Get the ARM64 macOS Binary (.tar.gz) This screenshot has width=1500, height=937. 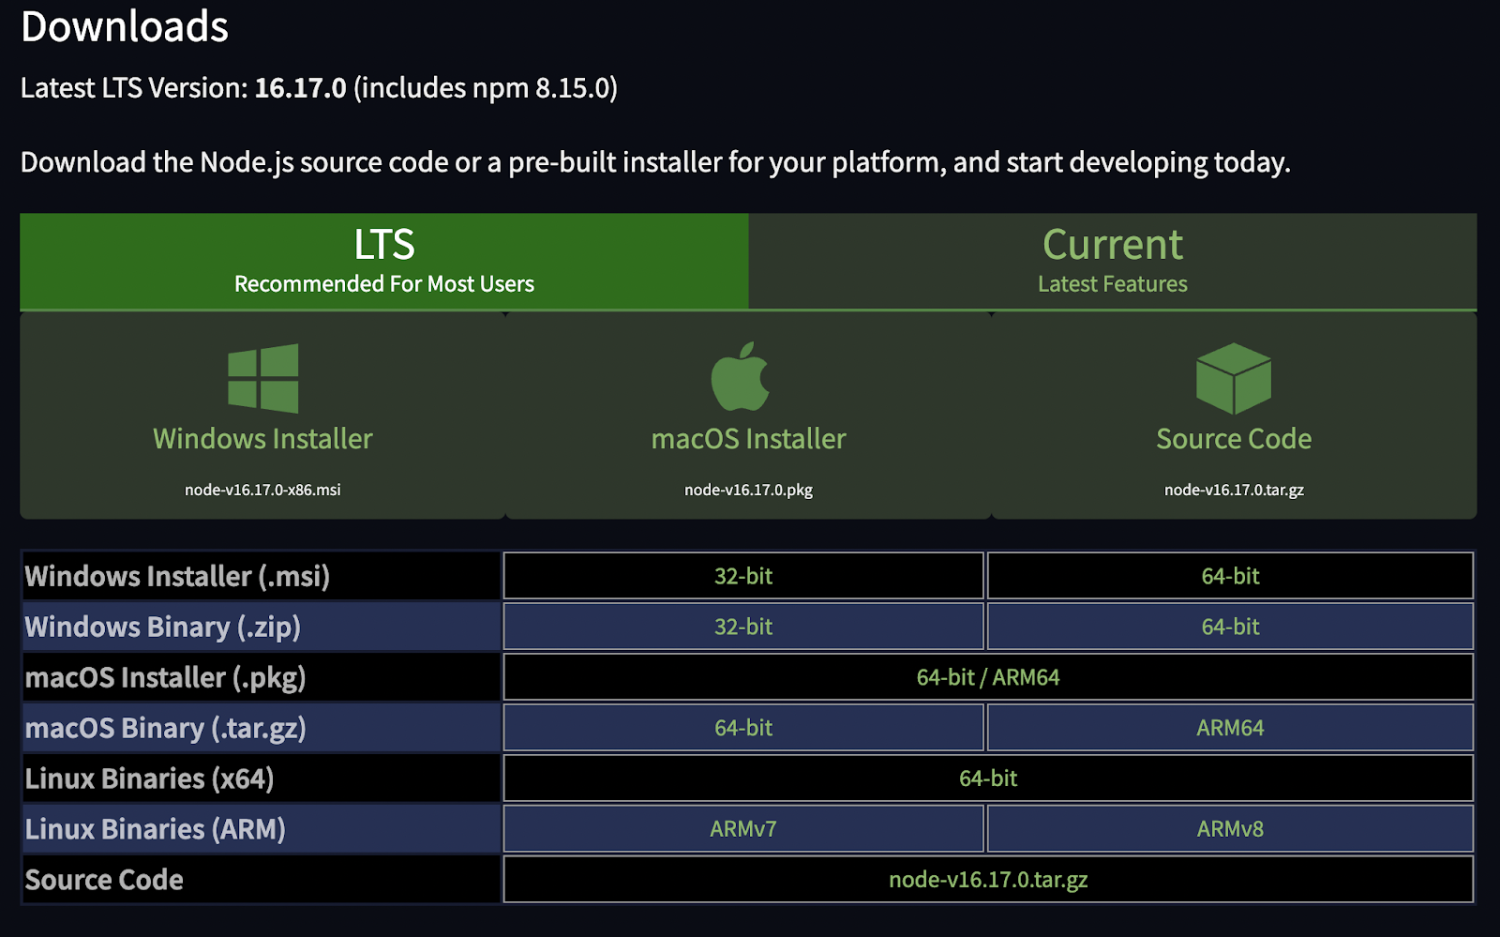pyautogui.click(x=1229, y=728)
